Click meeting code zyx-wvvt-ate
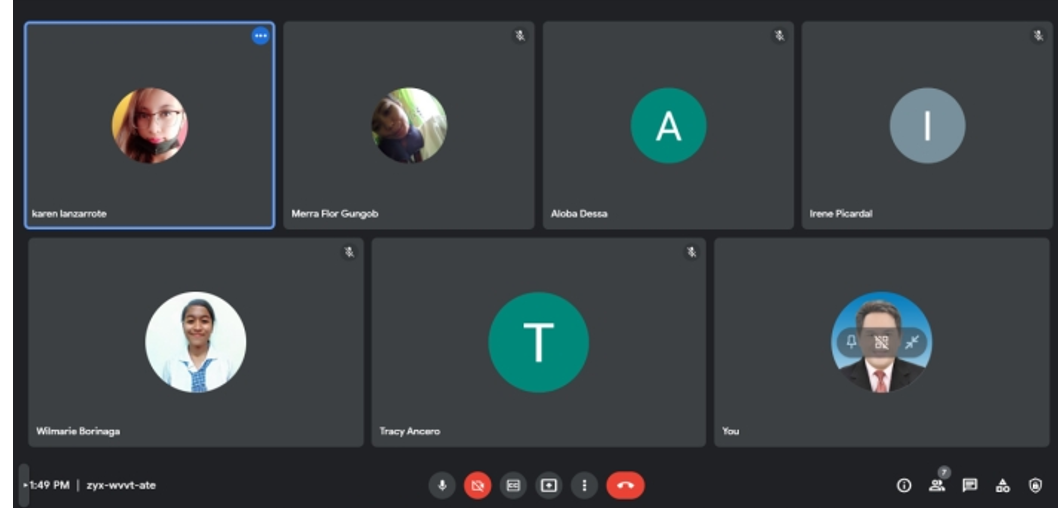The width and height of the screenshot is (1058, 508). [x=121, y=485]
